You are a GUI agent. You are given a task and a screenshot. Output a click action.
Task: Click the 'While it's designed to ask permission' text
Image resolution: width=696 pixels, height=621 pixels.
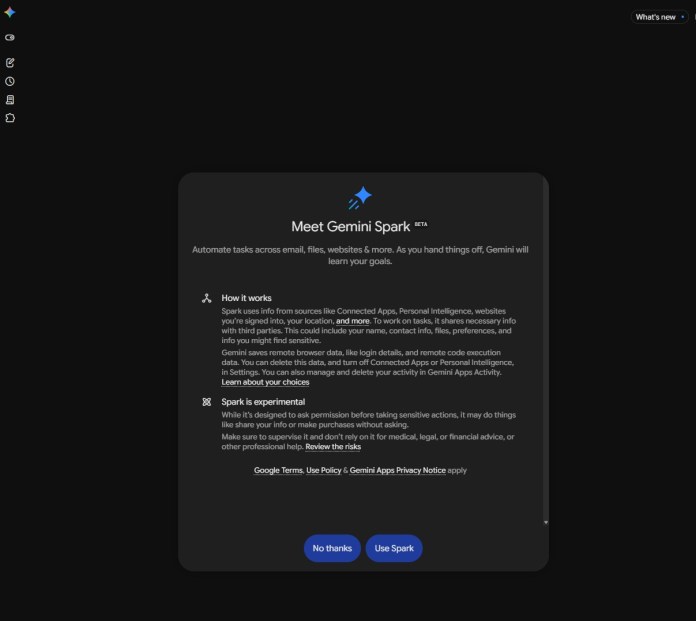pos(368,420)
